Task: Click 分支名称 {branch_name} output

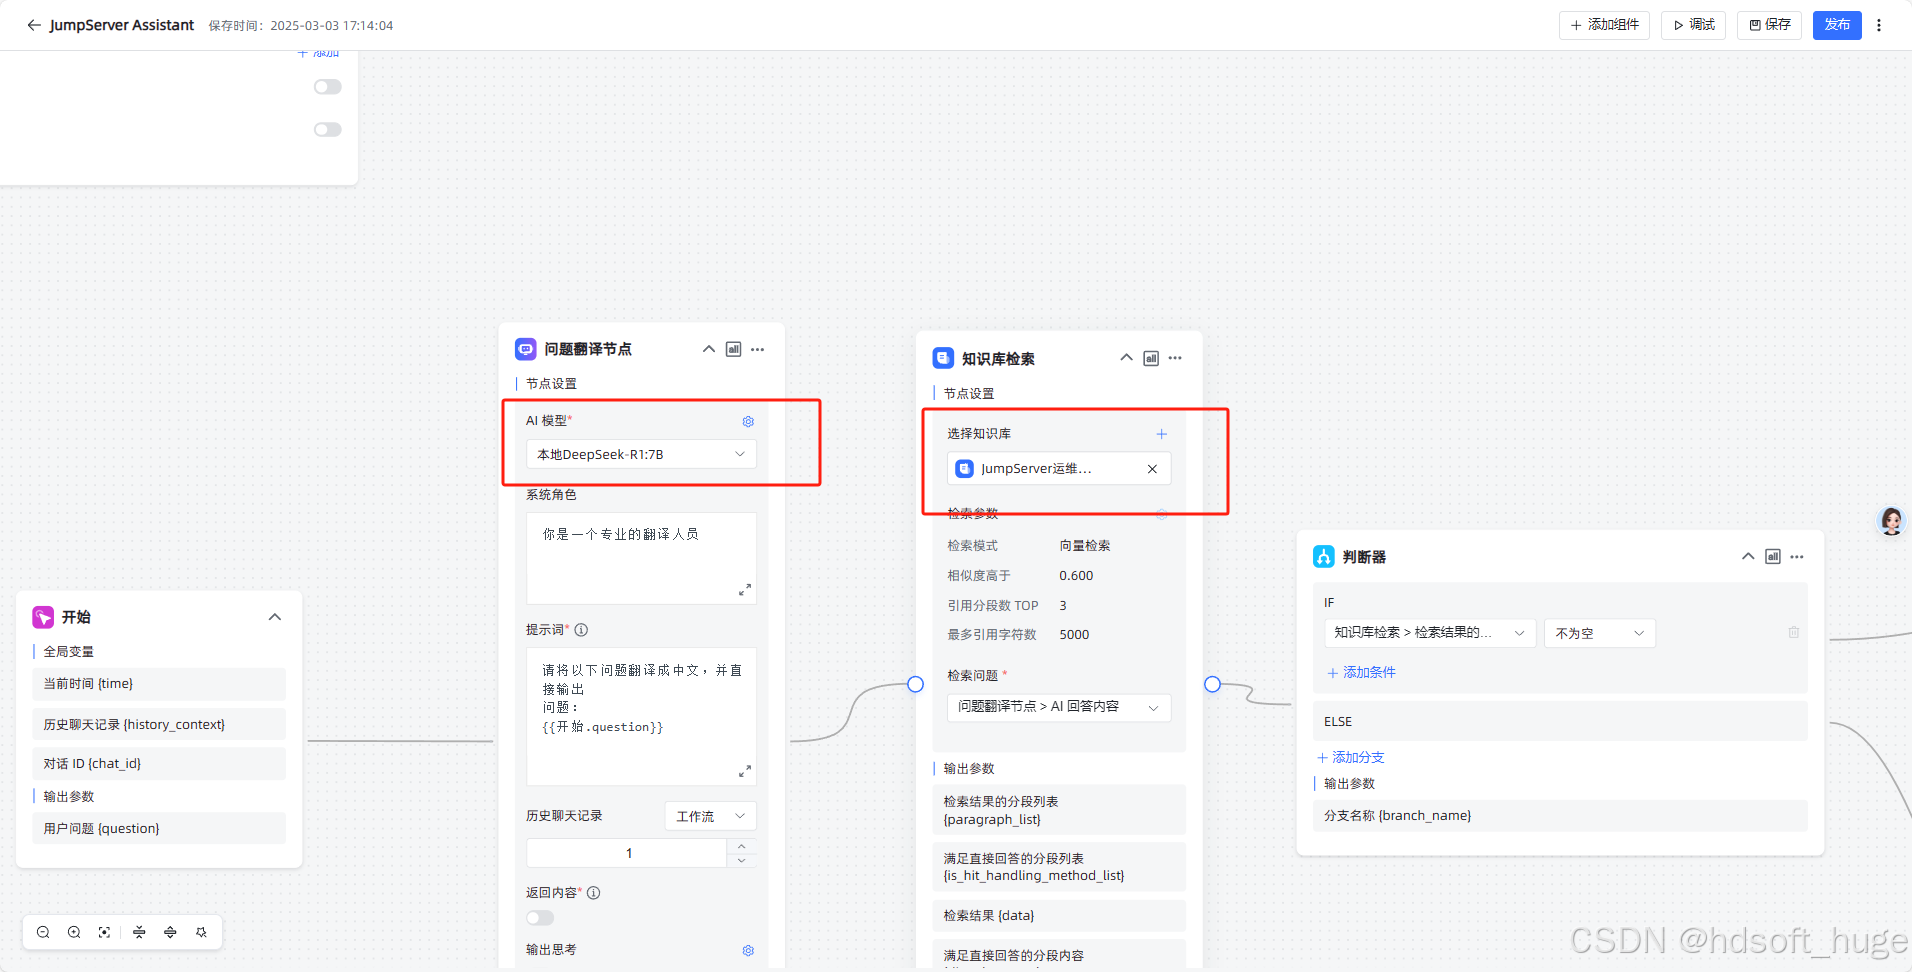Action: pyautogui.click(x=1560, y=816)
